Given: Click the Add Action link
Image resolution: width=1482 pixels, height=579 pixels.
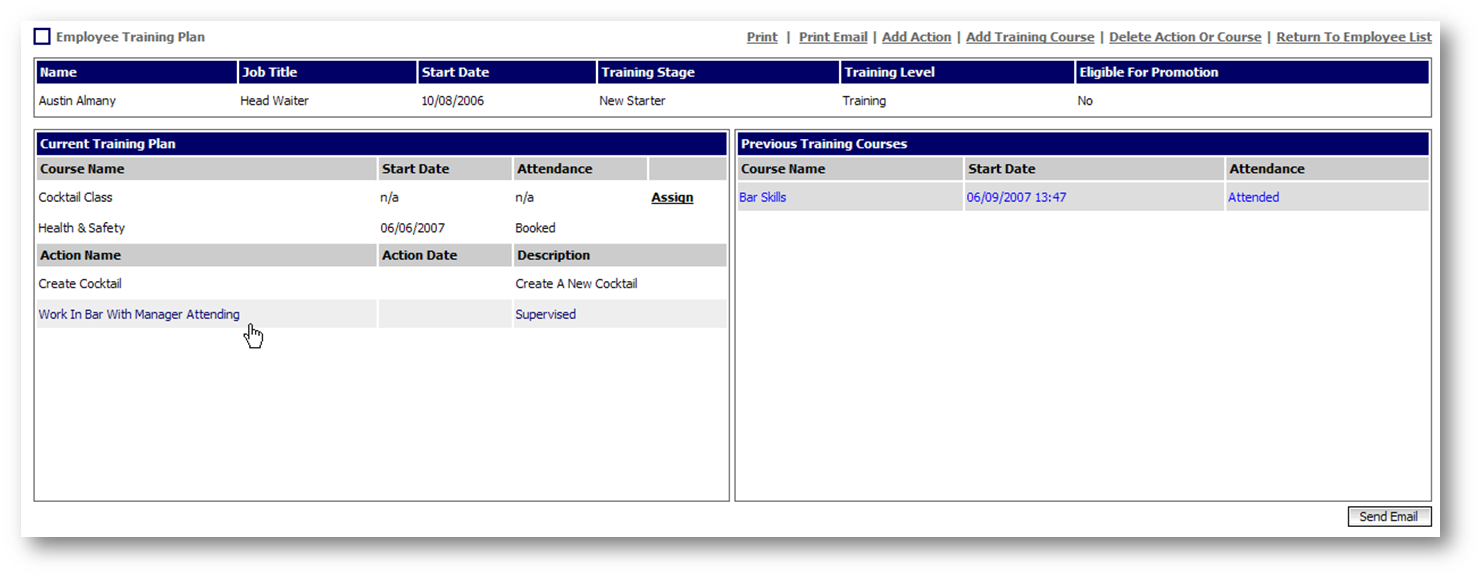Looking at the screenshot, I should click(916, 37).
